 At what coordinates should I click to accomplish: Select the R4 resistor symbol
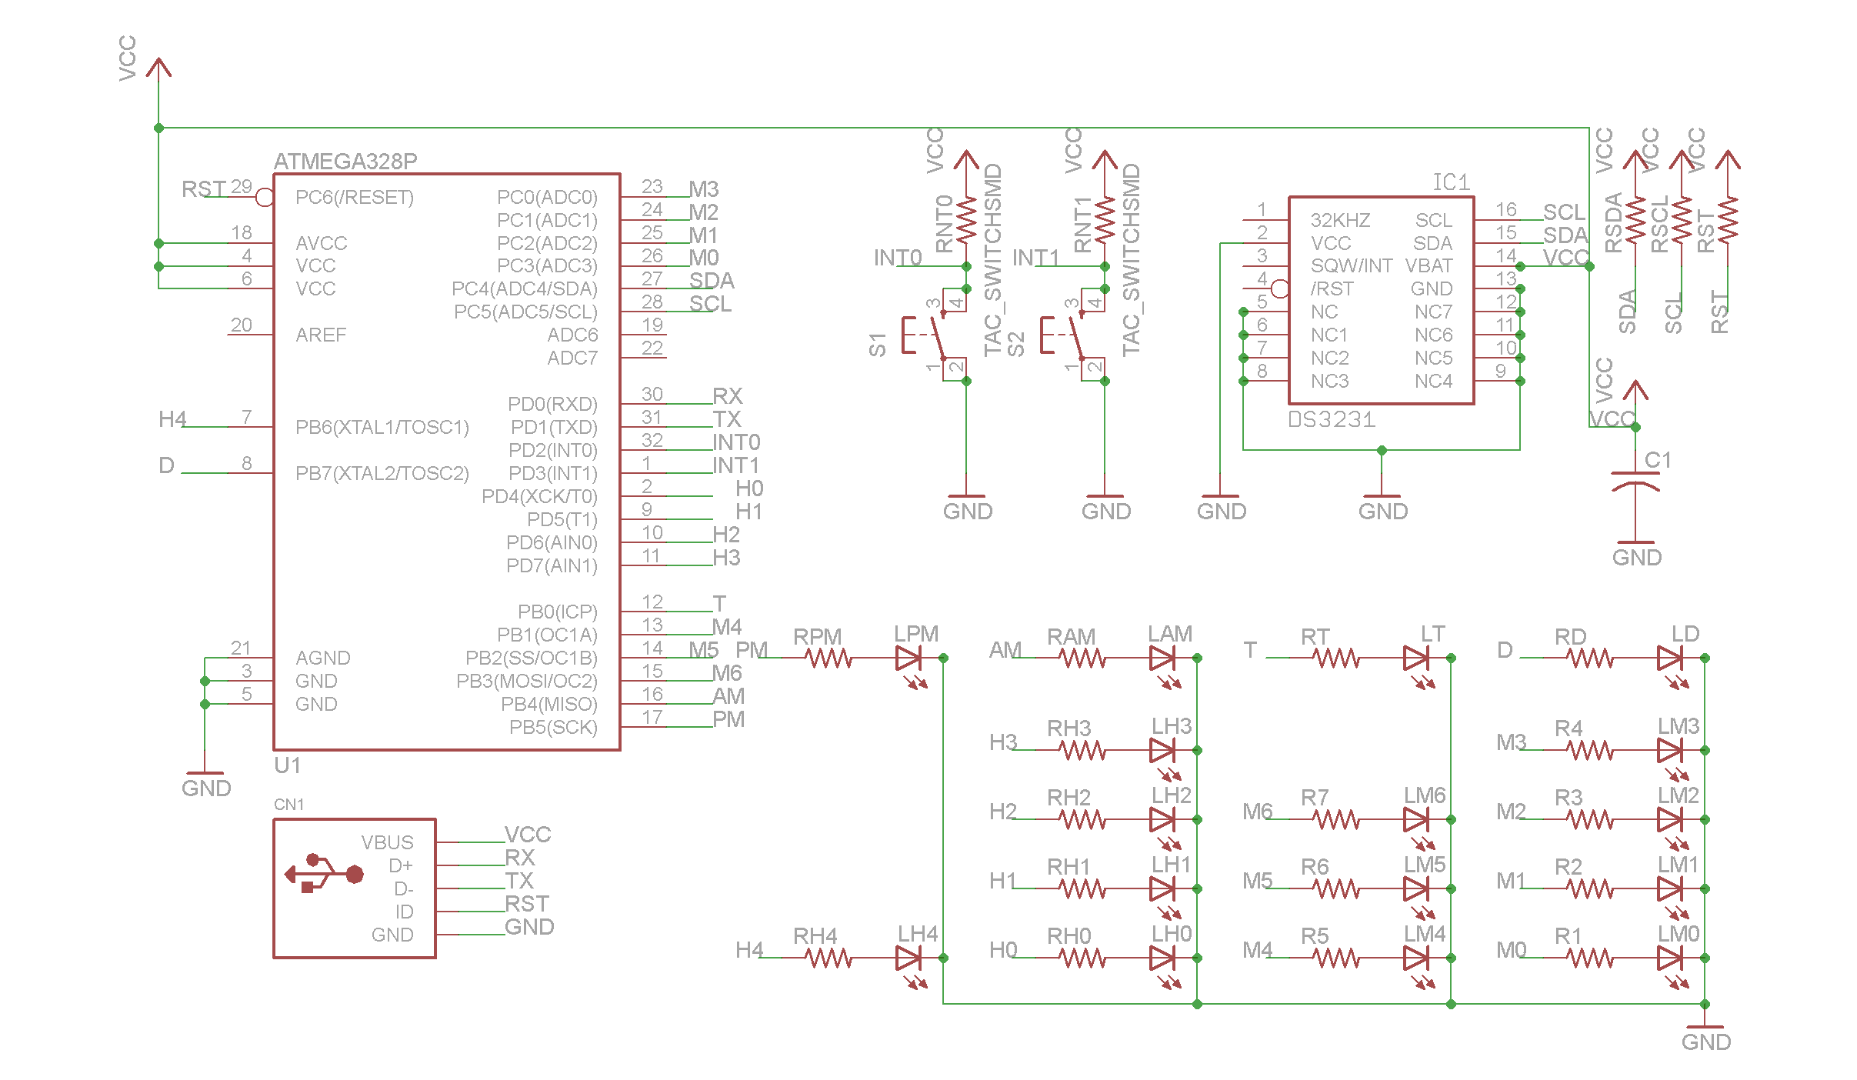(1591, 750)
